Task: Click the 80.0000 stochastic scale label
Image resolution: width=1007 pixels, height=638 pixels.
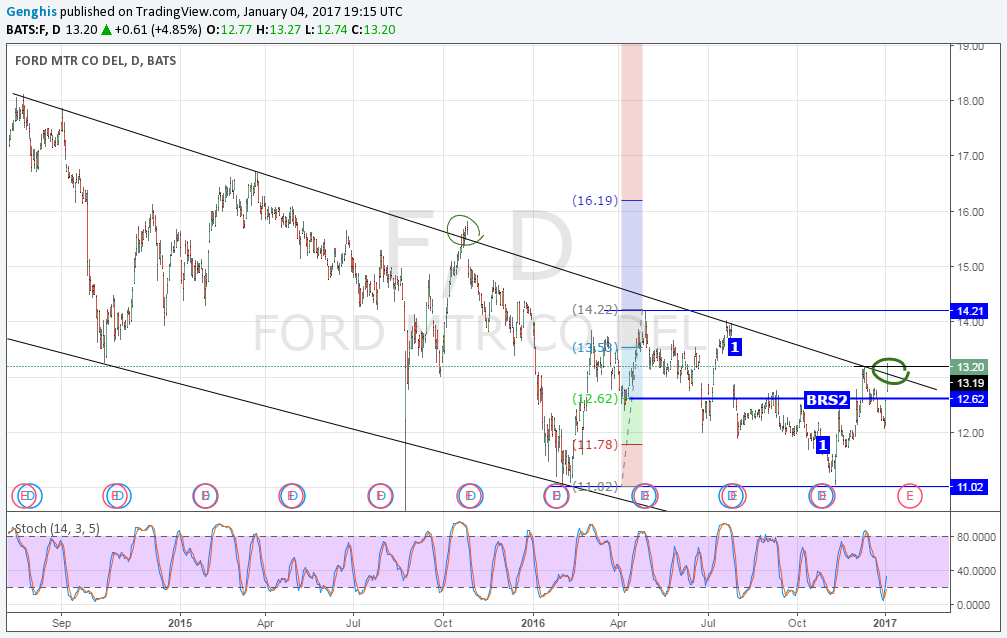Action: click(x=976, y=537)
